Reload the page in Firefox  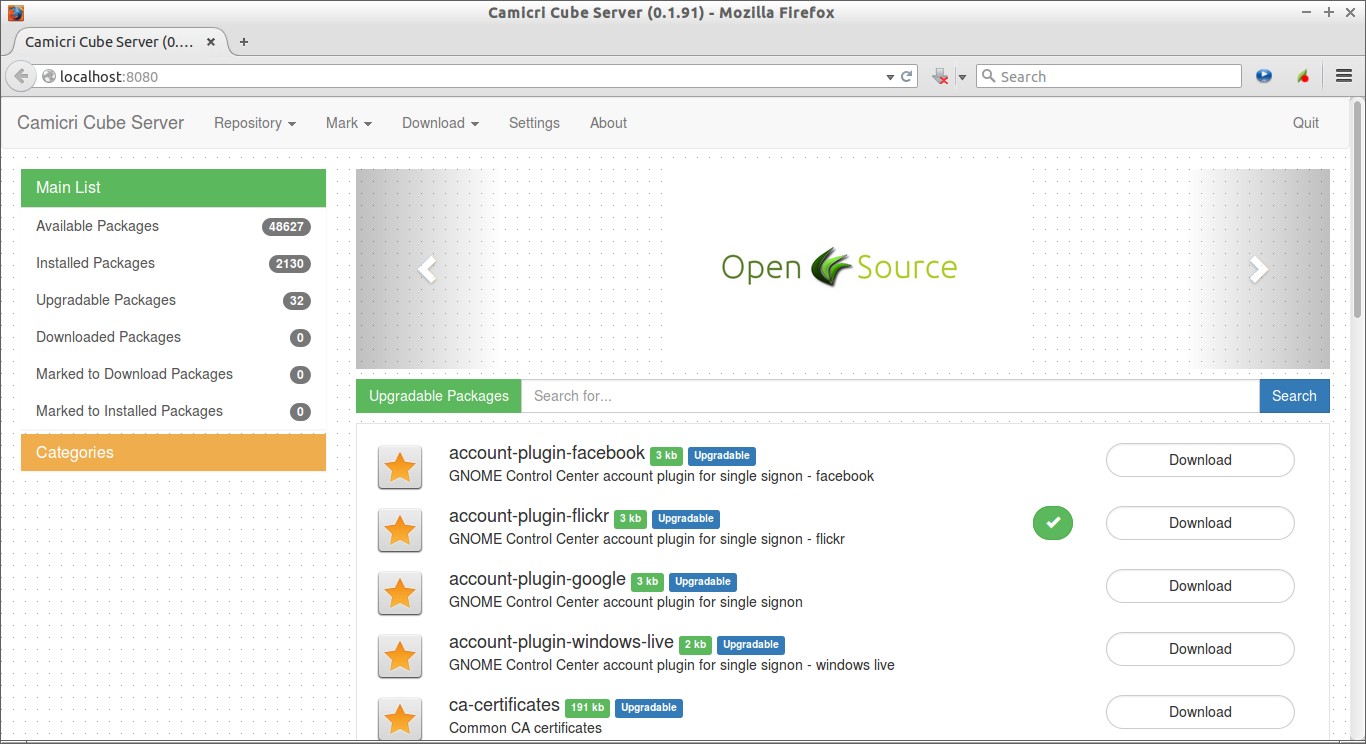pyautogui.click(x=907, y=76)
